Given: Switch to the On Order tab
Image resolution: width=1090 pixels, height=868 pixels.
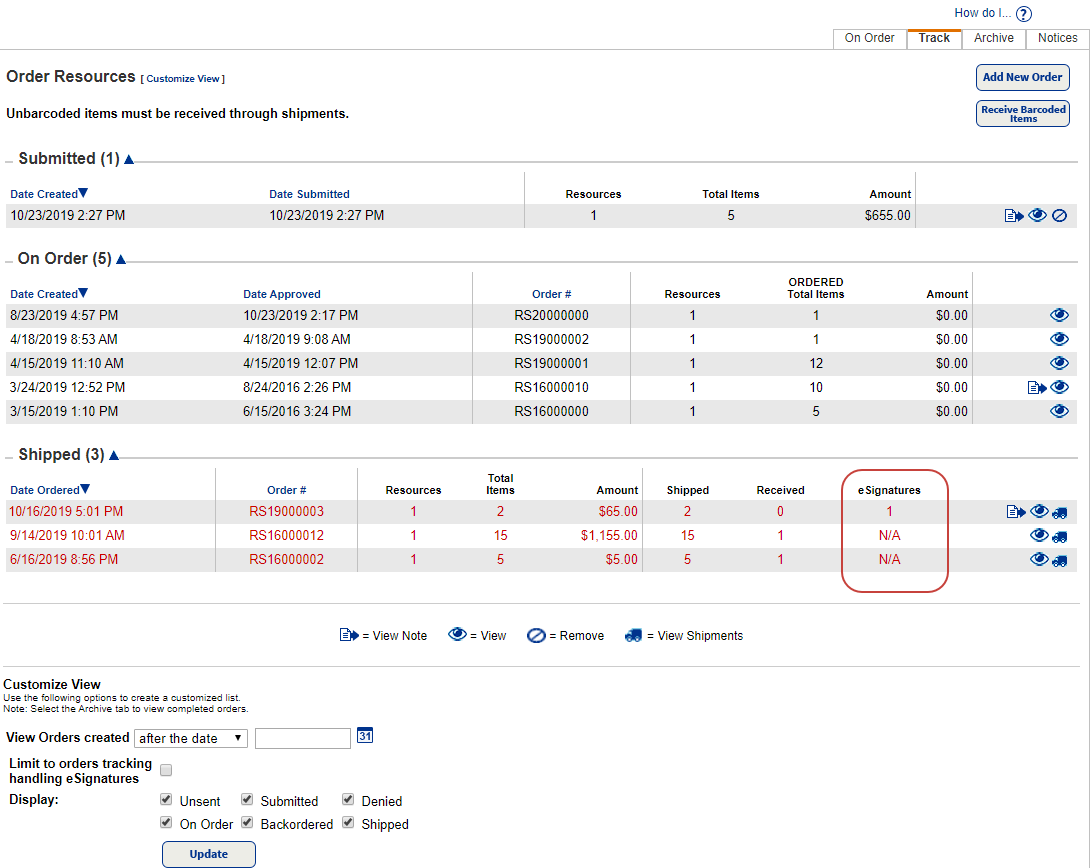Looking at the screenshot, I should tap(870, 39).
